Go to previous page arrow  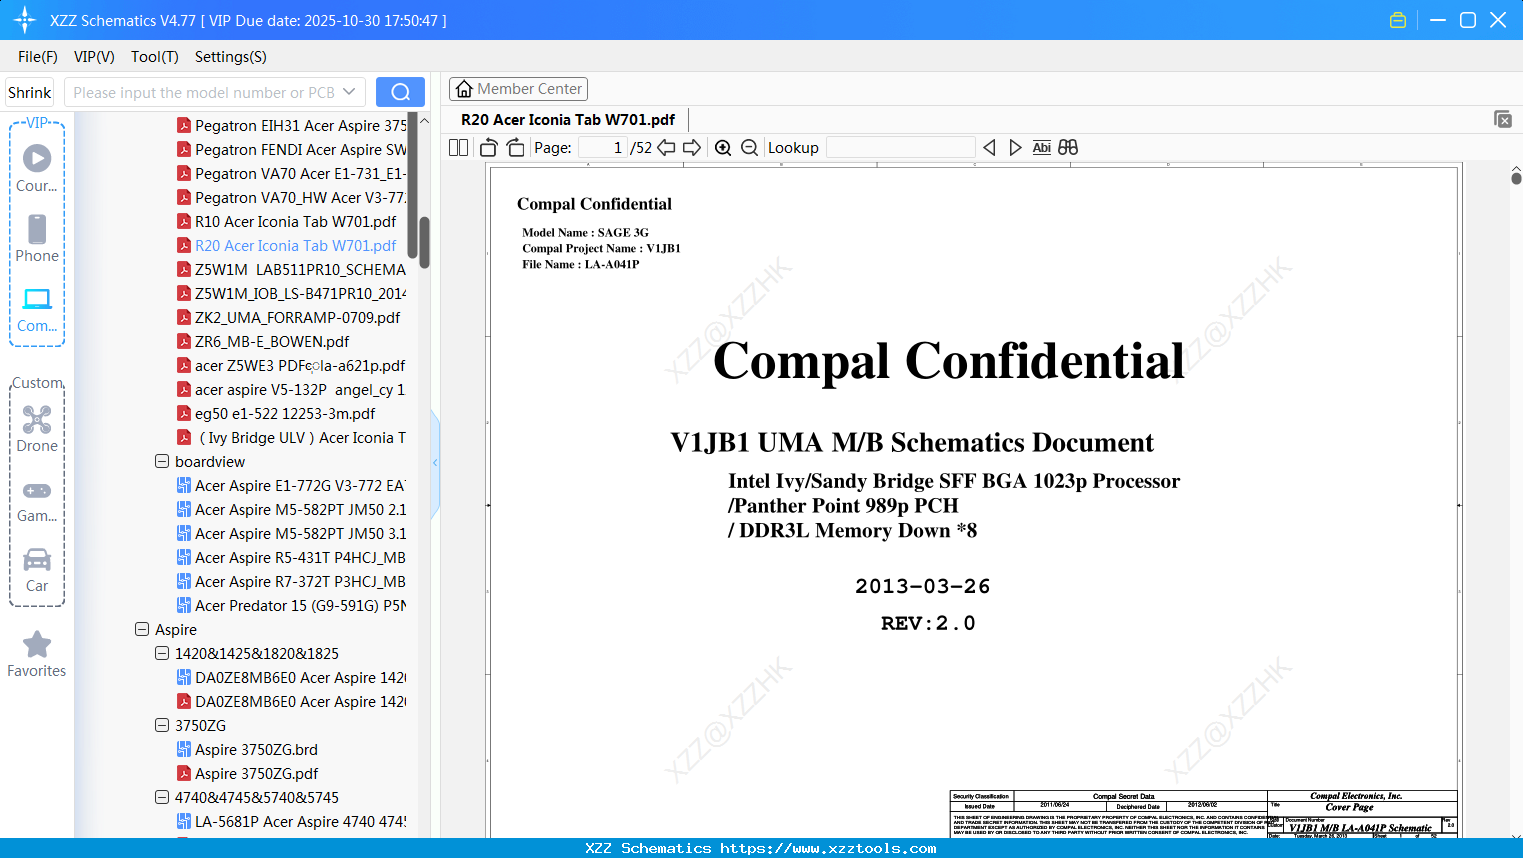coord(666,147)
